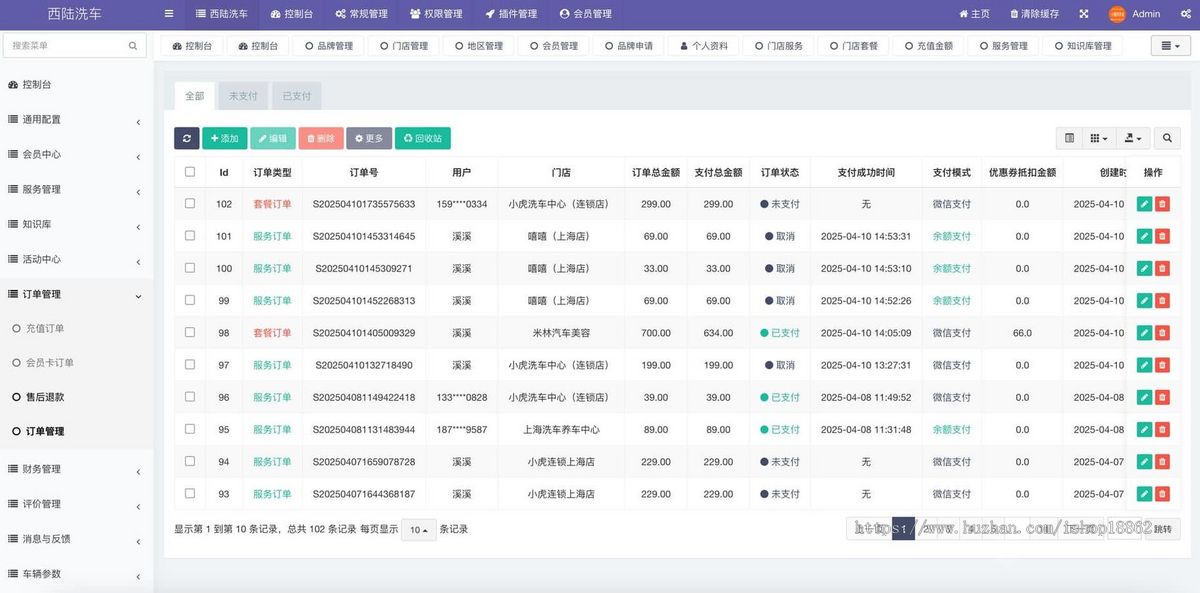Check the checkbox for order 102
This screenshot has height=593, width=1200.
(189, 204)
